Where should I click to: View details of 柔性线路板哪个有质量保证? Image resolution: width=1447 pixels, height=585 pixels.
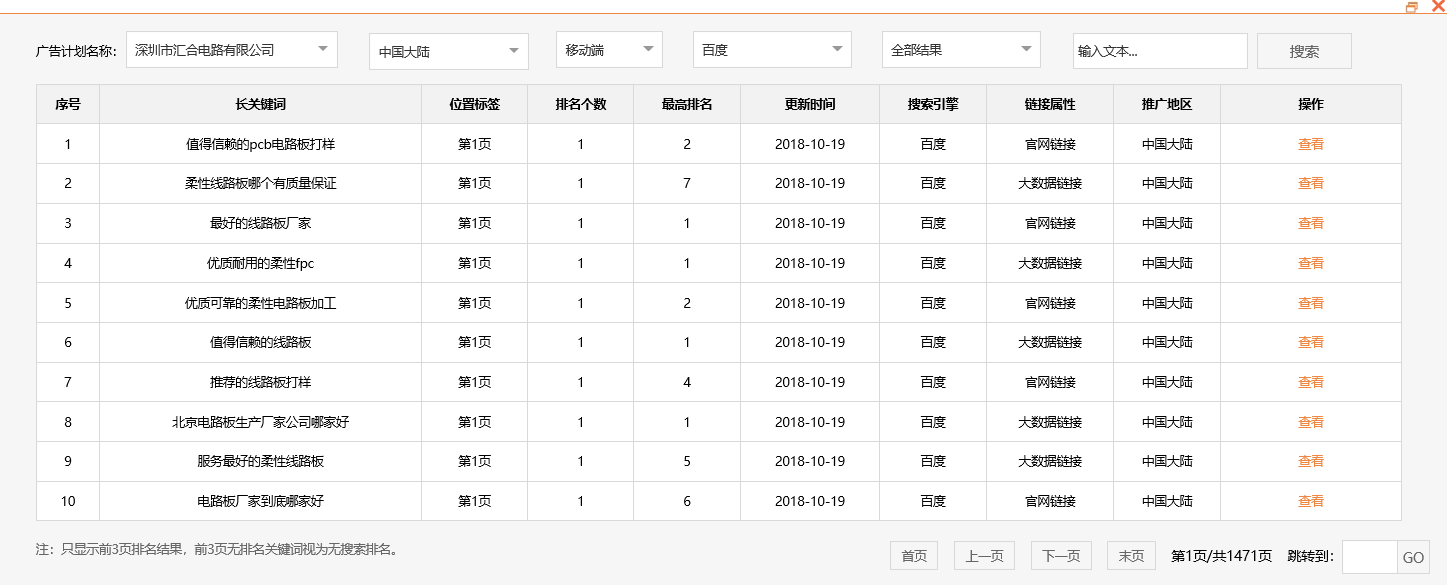(x=1310, y=183)
